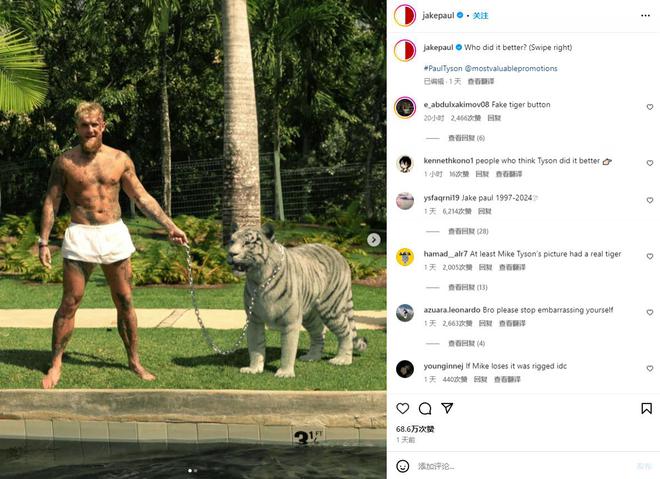Expand the 6 replies under Fake tiger button comment
This screenshot has width=660, height=479.
[466, 138]
